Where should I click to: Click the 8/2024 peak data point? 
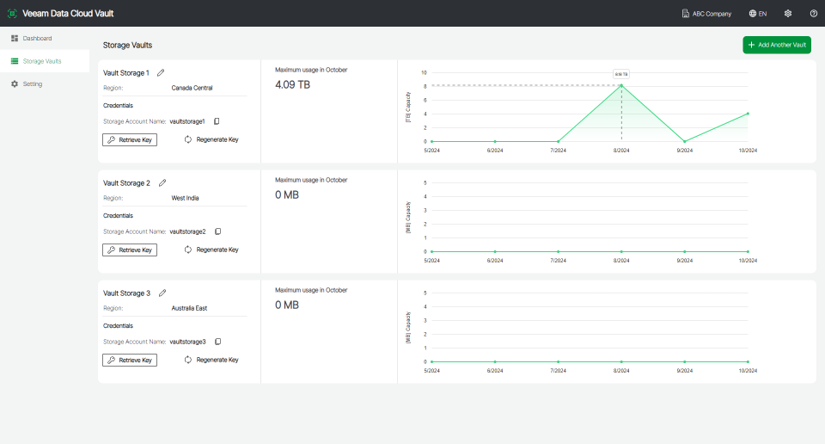(621, 86)
